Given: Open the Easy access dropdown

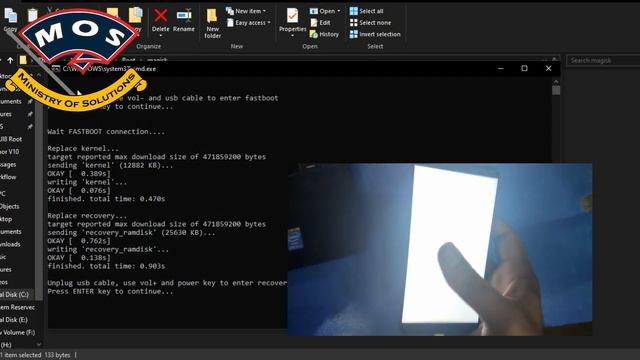Looking at the screenshot, I should (x=249, y=23).
